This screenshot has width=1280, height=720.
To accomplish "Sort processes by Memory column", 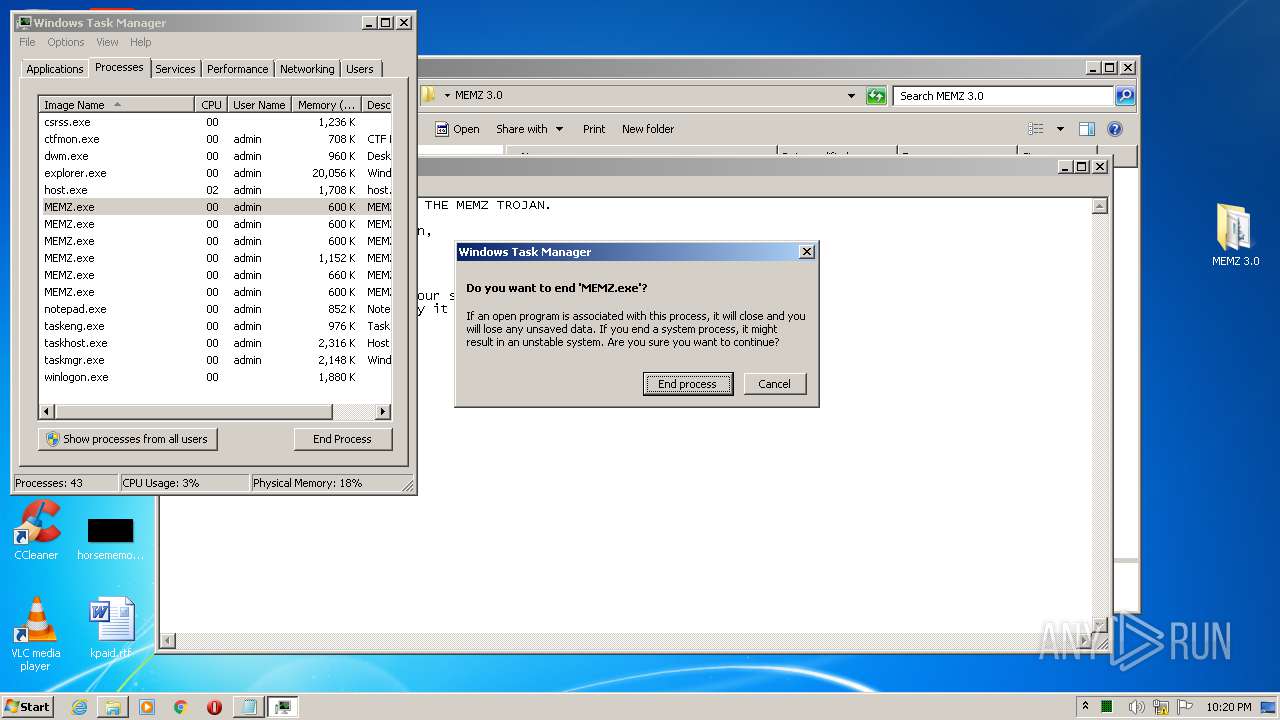I will pyautogui.click(x=327, y=105).
